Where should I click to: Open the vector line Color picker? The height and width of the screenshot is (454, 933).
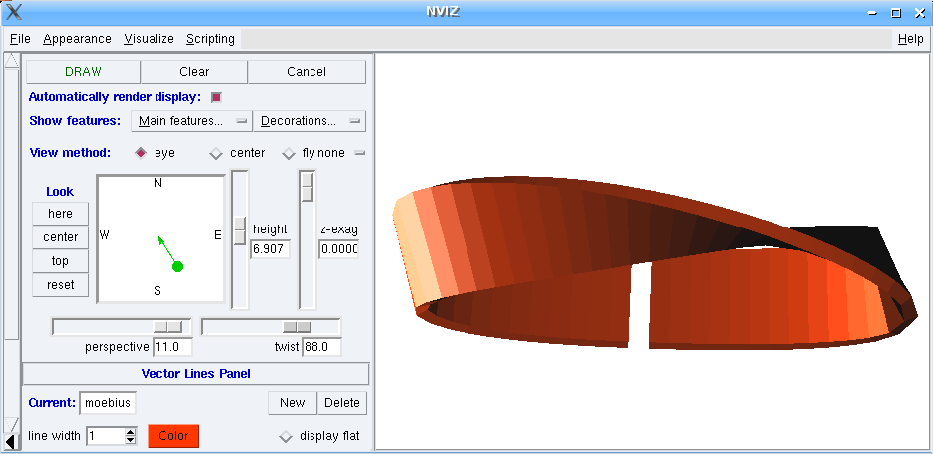point(174,436)
